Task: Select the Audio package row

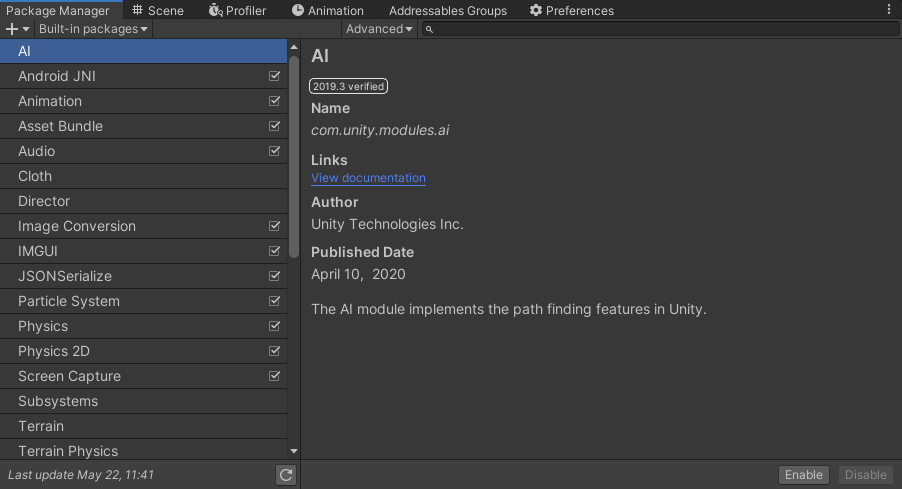Action: point(143,151)
